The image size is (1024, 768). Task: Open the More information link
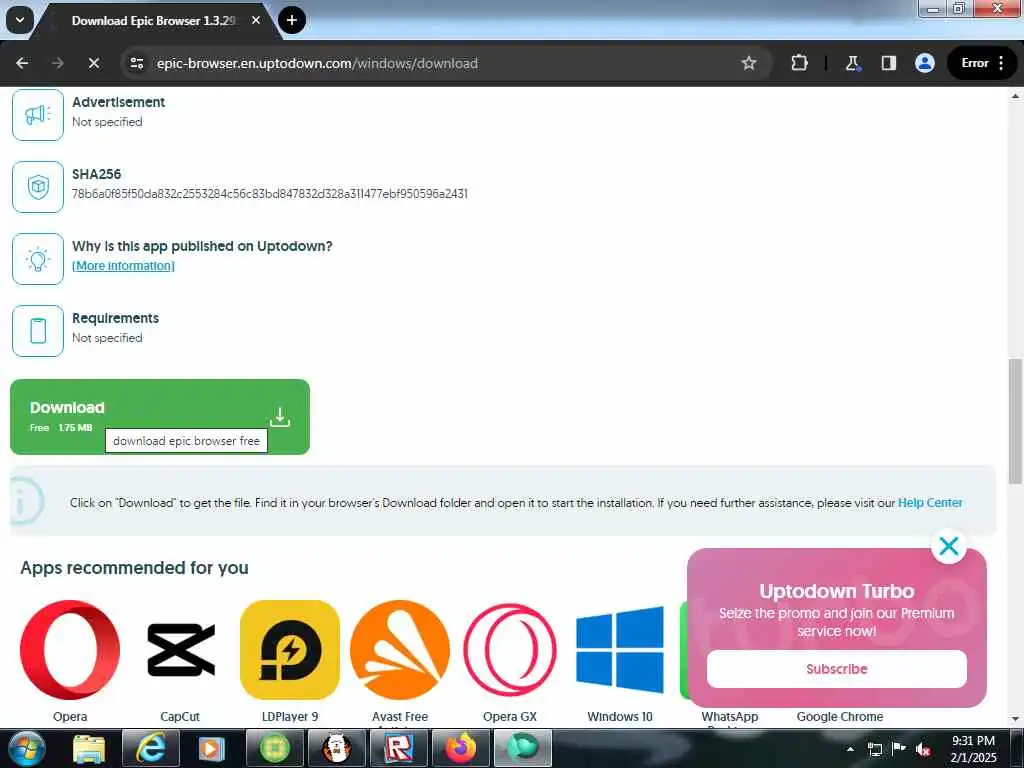[x=123, y=266]
